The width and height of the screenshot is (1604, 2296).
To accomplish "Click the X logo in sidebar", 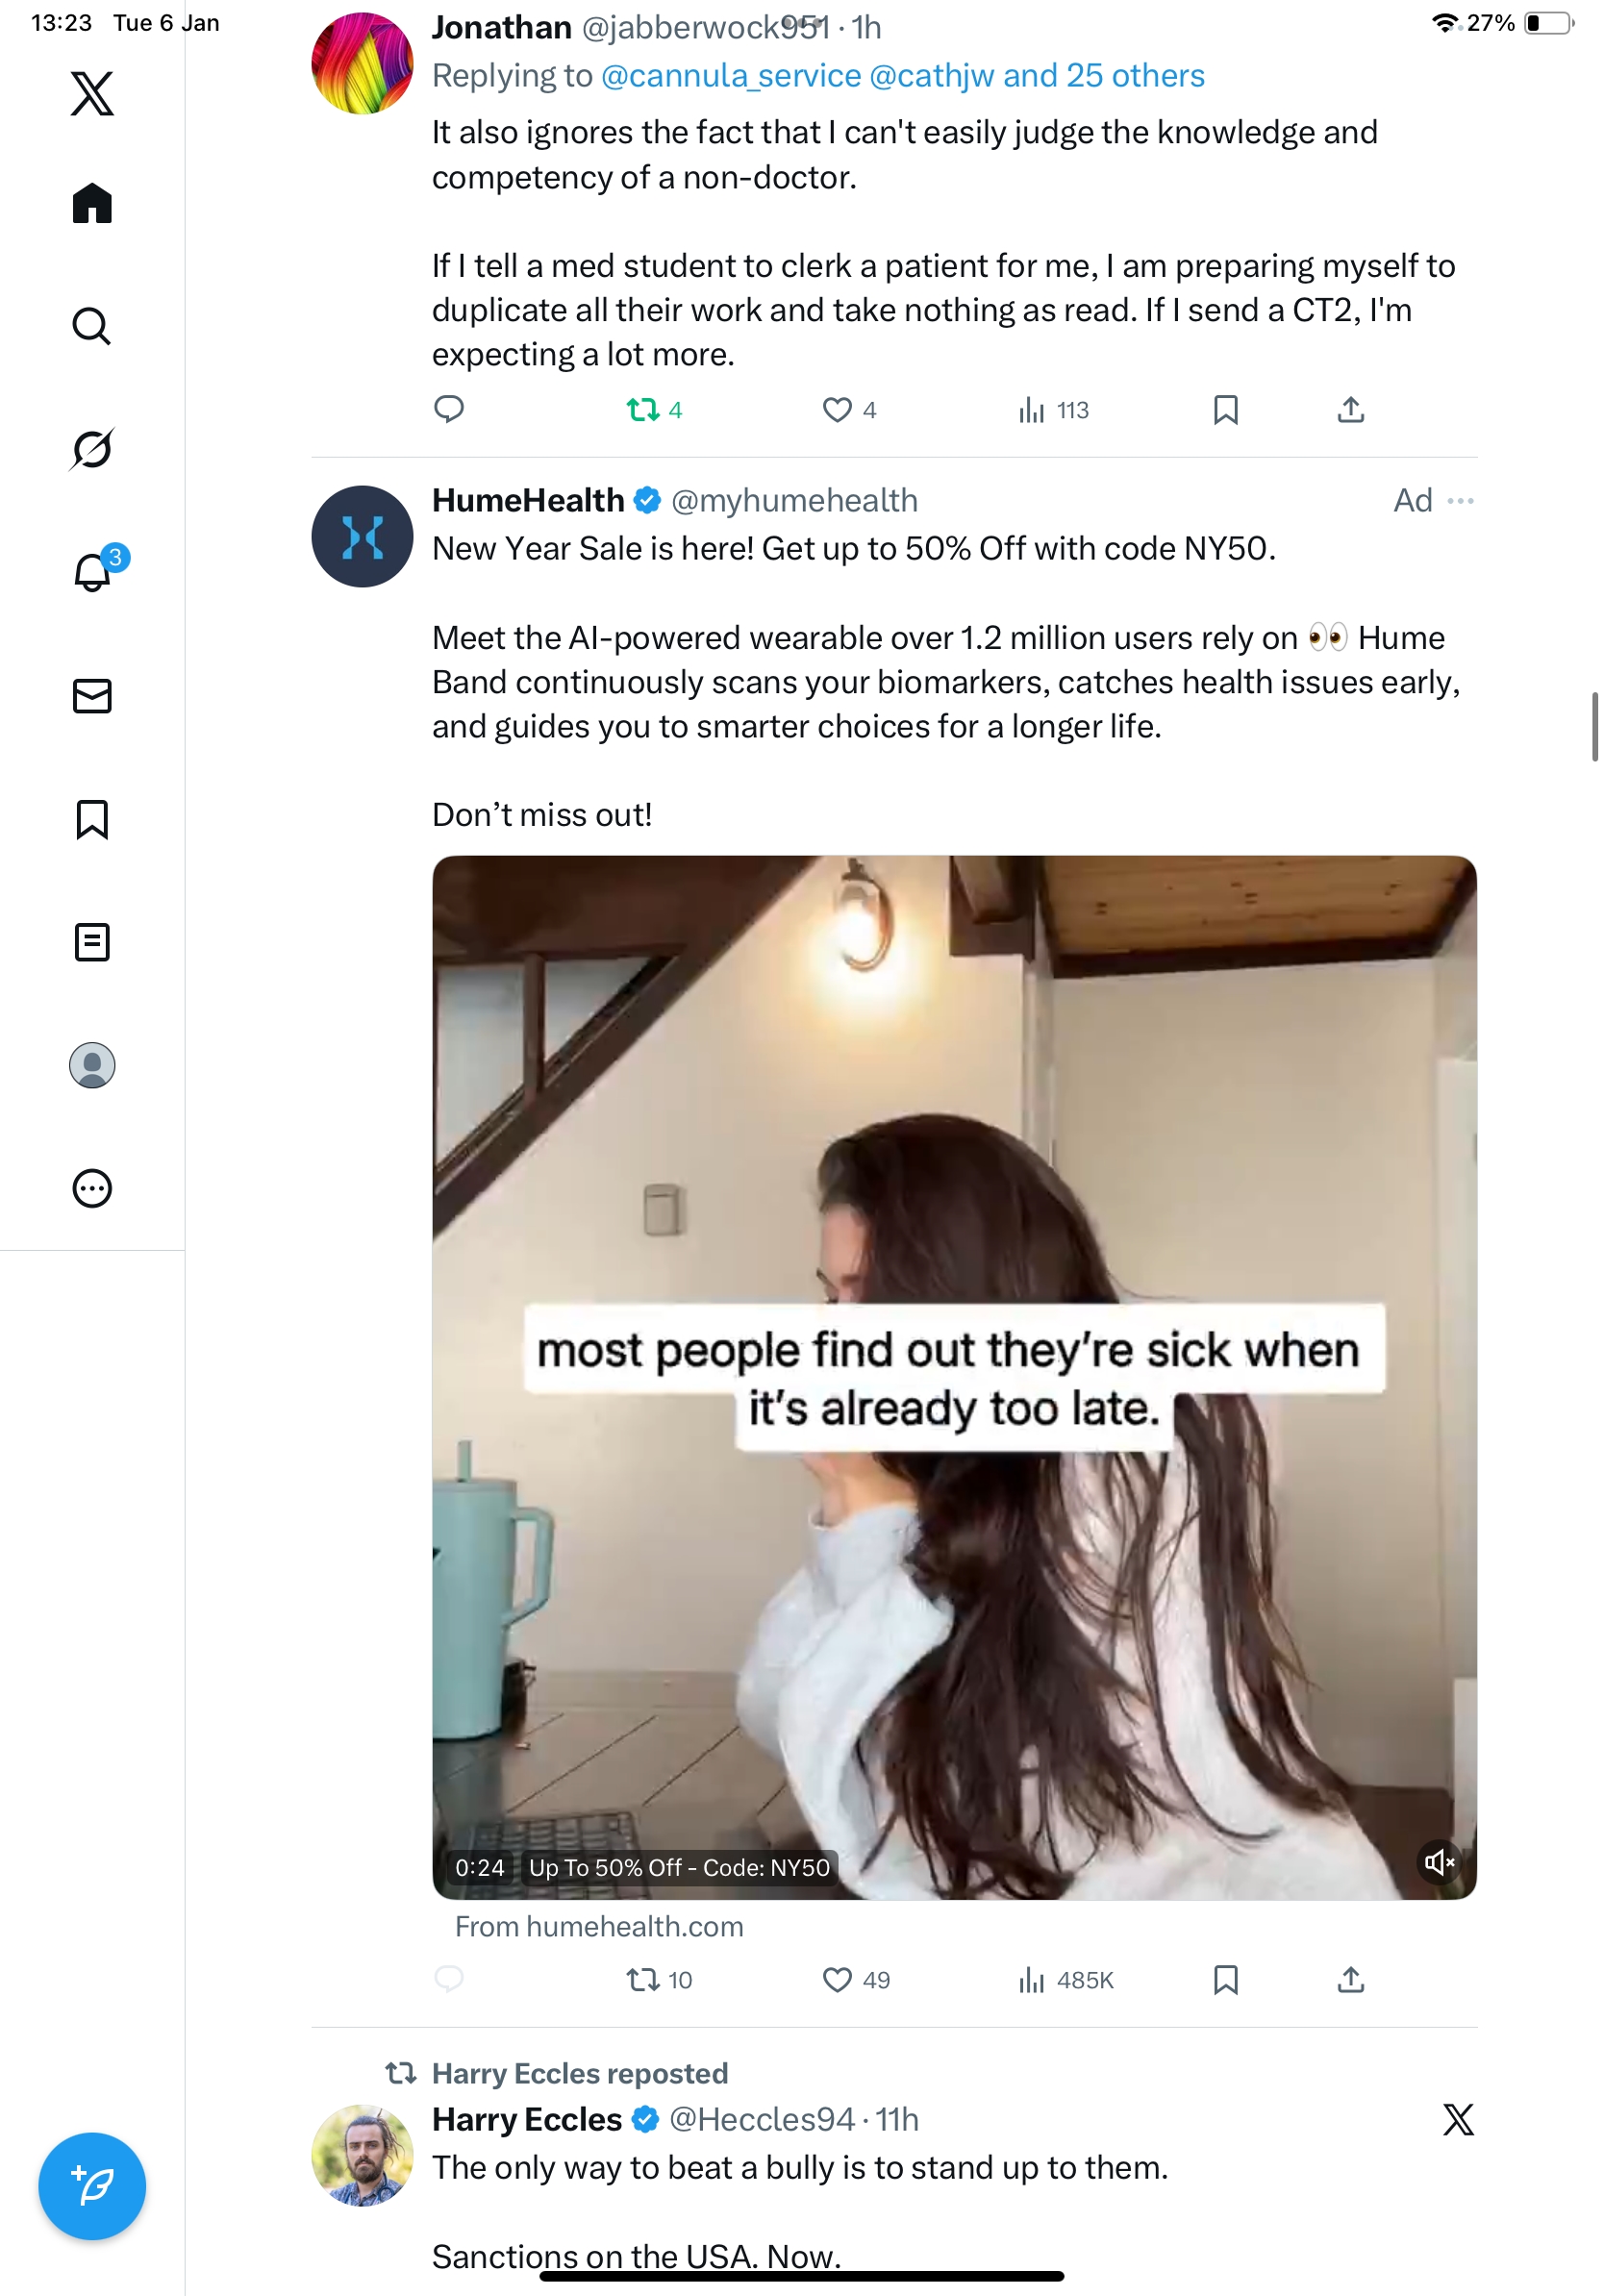I will coord(92,94).
